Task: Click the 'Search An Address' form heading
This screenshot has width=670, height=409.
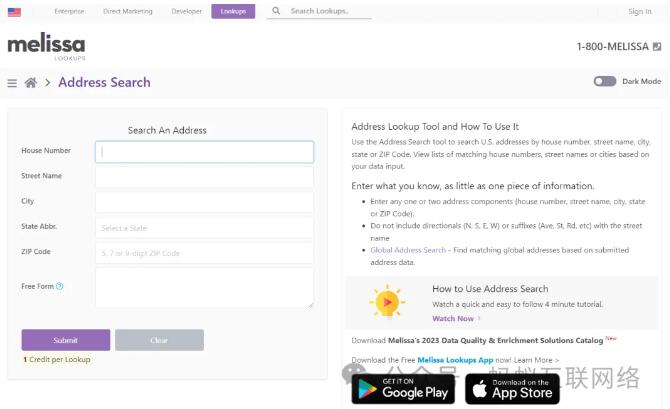Action: (167, 130)
